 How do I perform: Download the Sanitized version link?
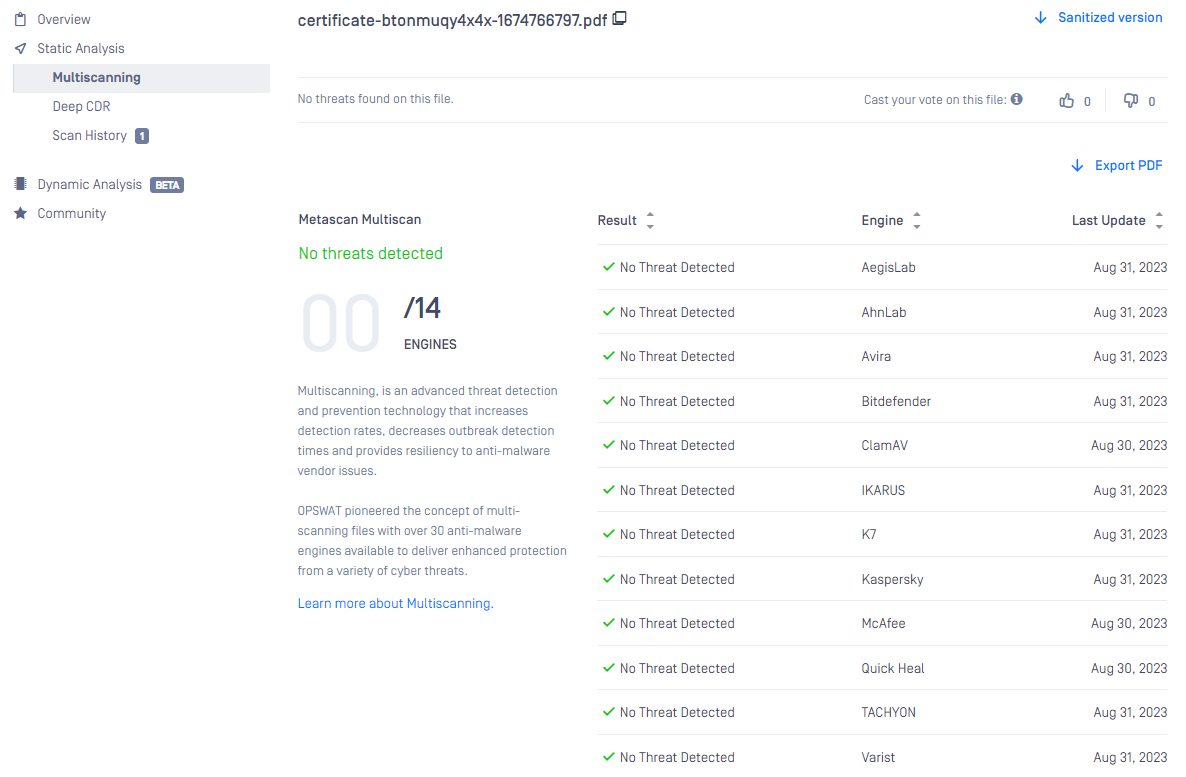[1110, 17]
